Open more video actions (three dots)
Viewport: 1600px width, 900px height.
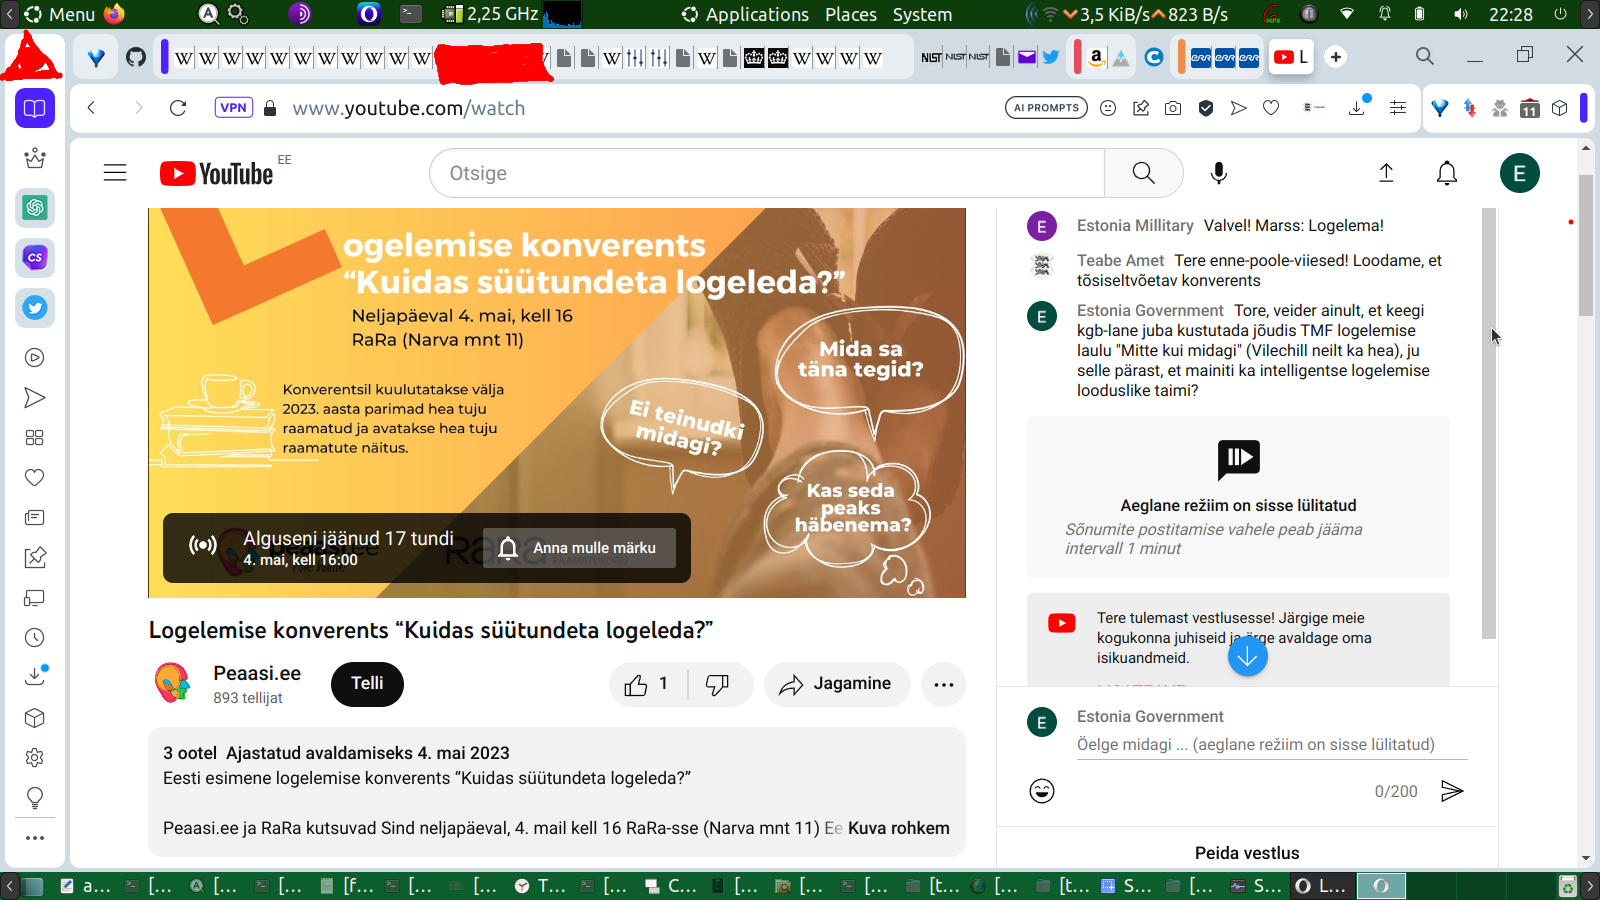943,684
